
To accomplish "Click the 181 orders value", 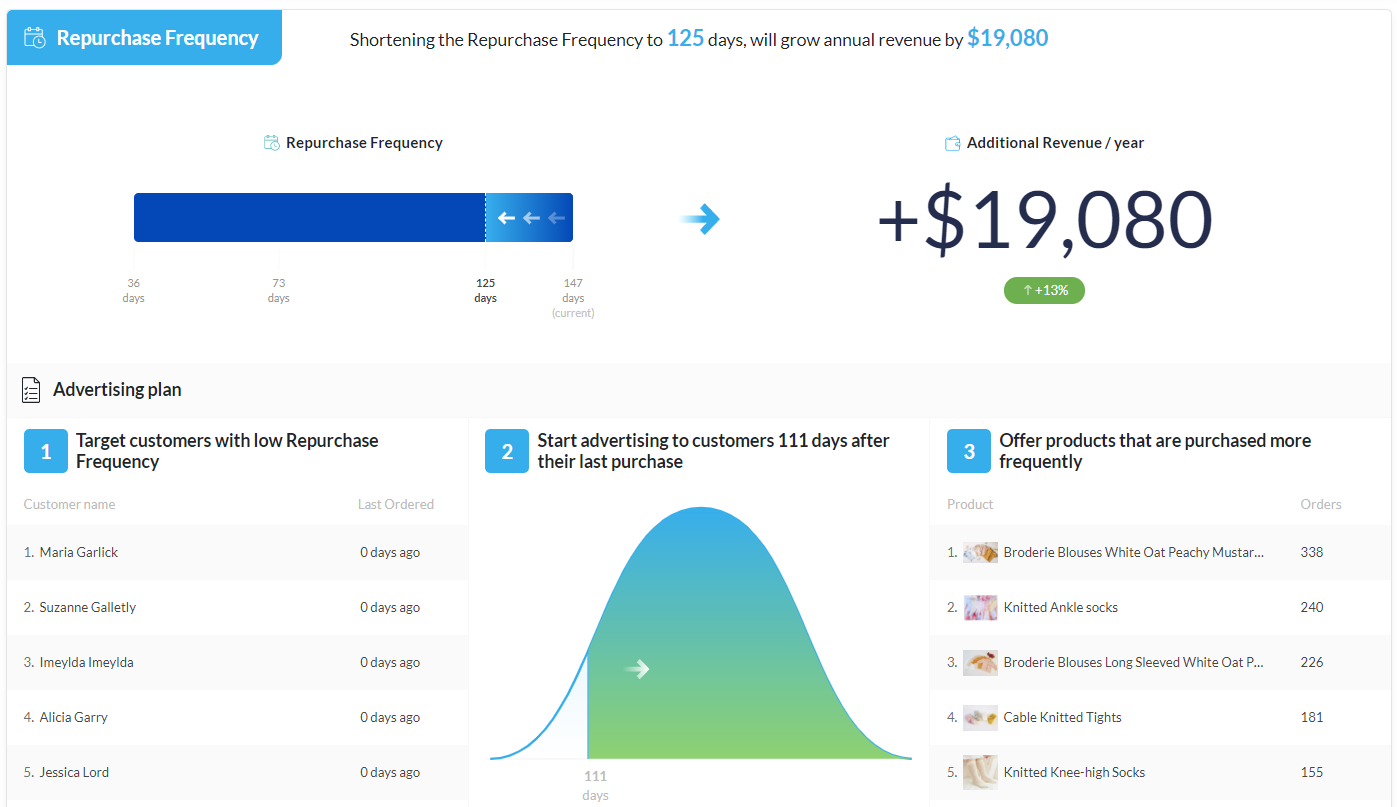I will (x=1312, y=717).
